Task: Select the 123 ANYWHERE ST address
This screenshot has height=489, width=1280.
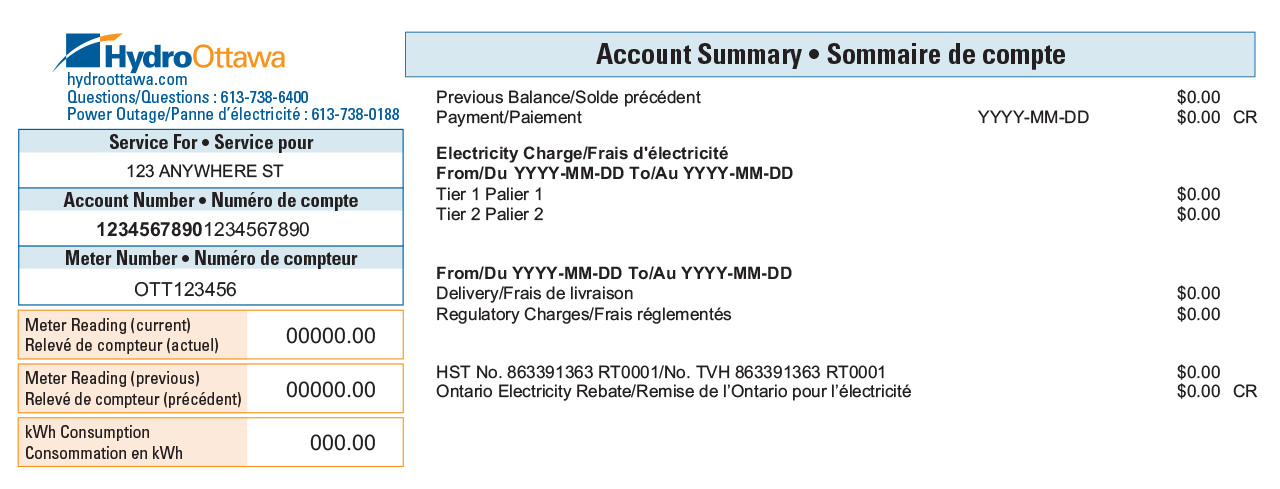Action: point(211,171)
